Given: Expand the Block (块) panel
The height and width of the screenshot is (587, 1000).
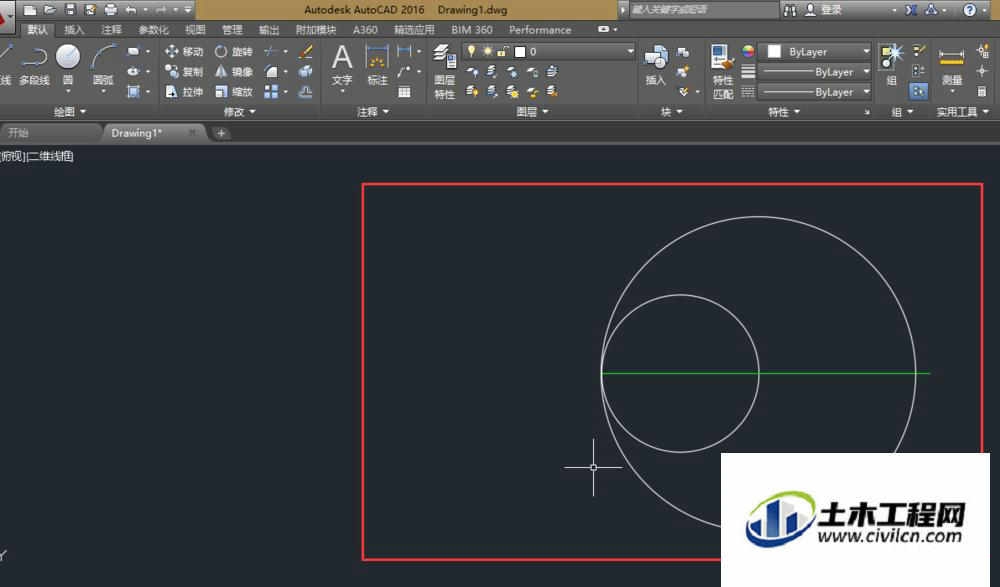Looking at the screenshot, I should pos(672,112).
